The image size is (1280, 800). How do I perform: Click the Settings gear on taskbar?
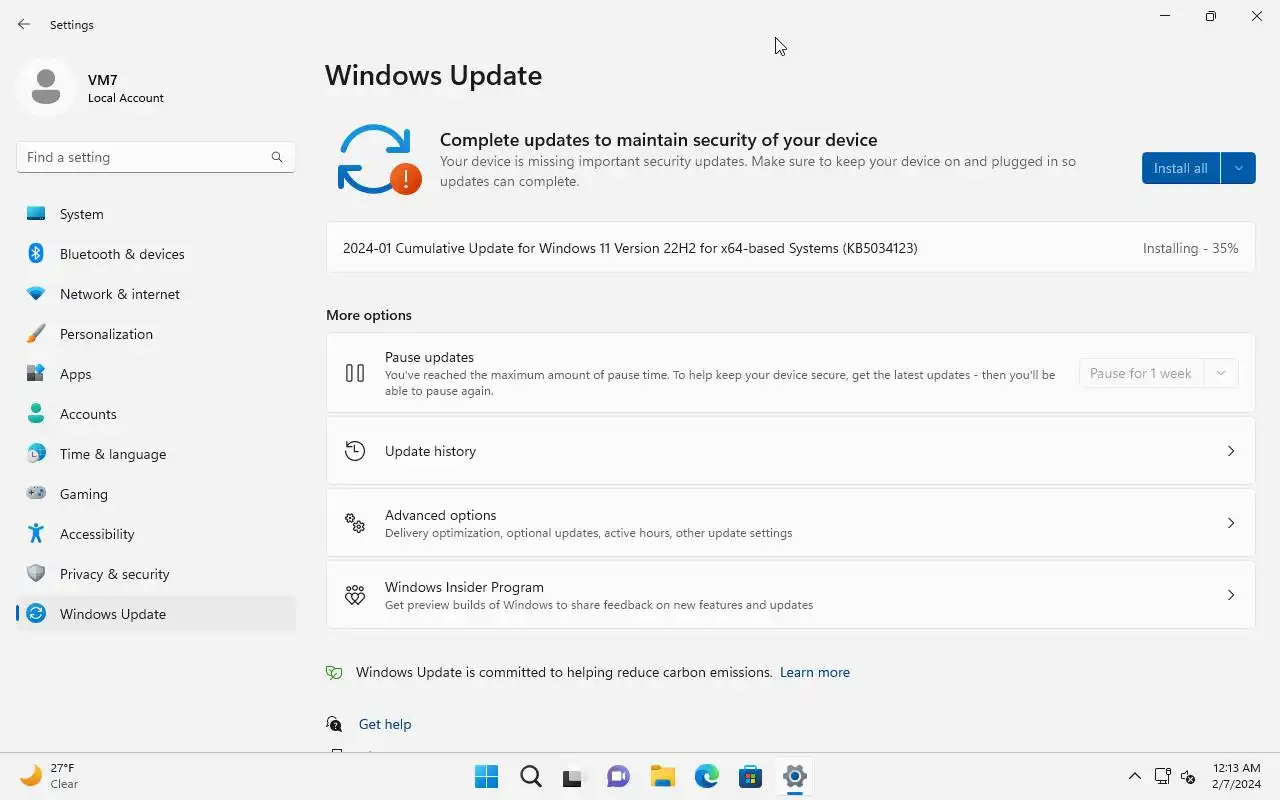pyautogui.click(x=795, y=776)
